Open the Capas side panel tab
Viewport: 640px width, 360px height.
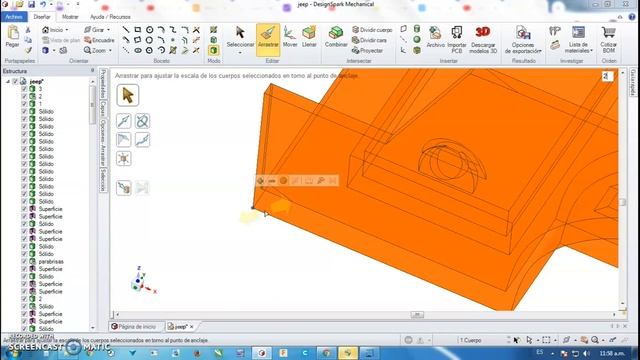(103, 109)
